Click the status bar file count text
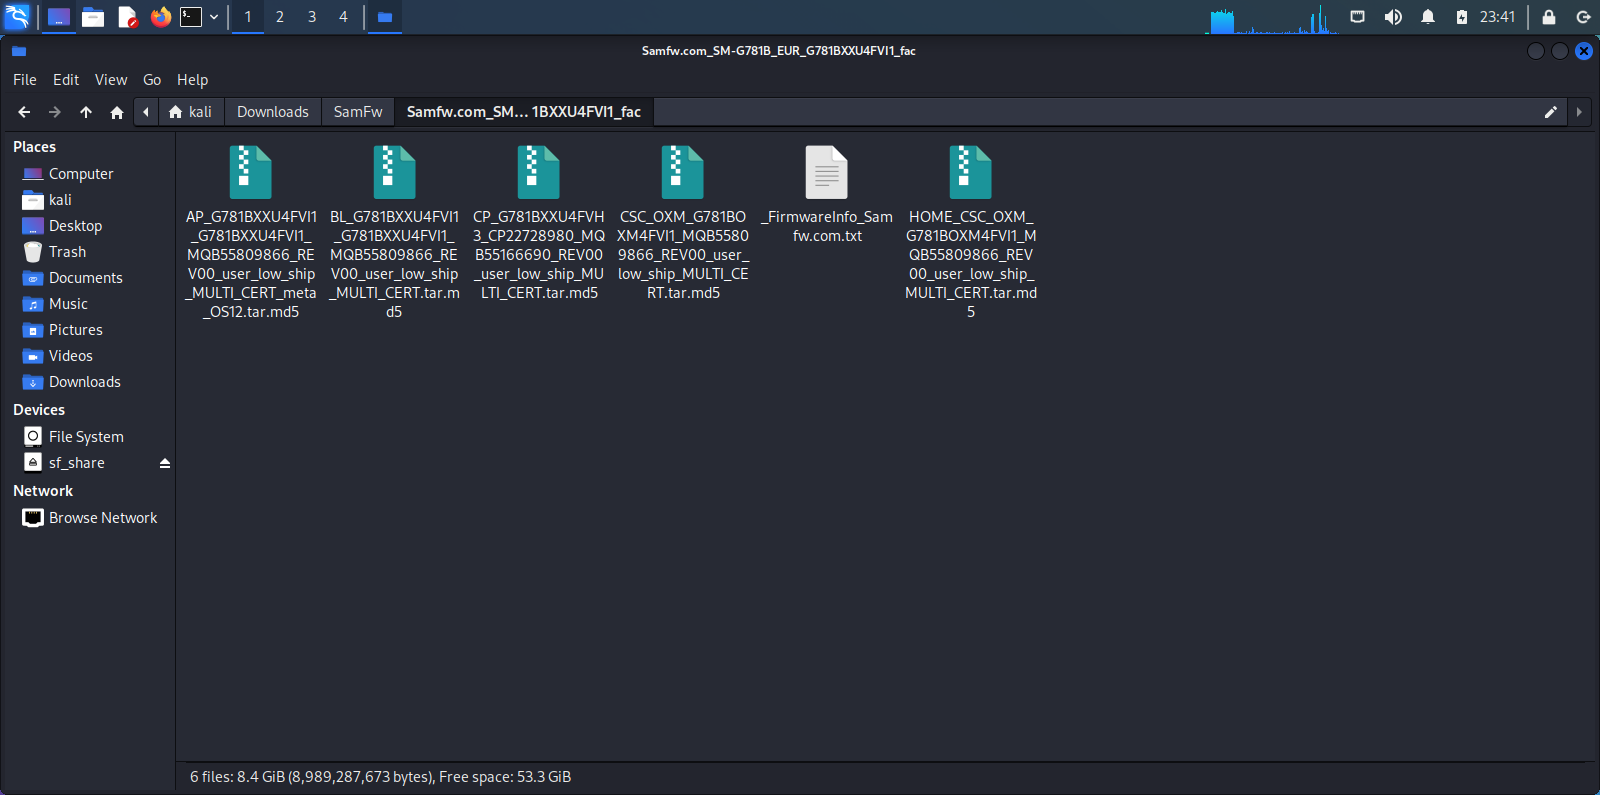 point(381,777)
